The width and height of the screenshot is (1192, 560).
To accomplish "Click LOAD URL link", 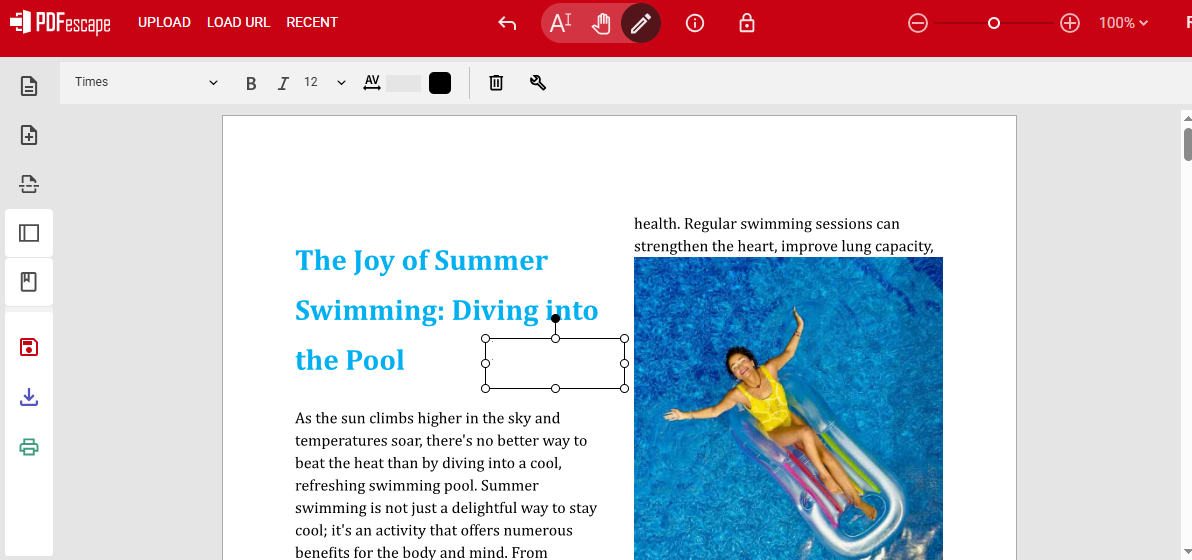I will click(x=238, y=22).
